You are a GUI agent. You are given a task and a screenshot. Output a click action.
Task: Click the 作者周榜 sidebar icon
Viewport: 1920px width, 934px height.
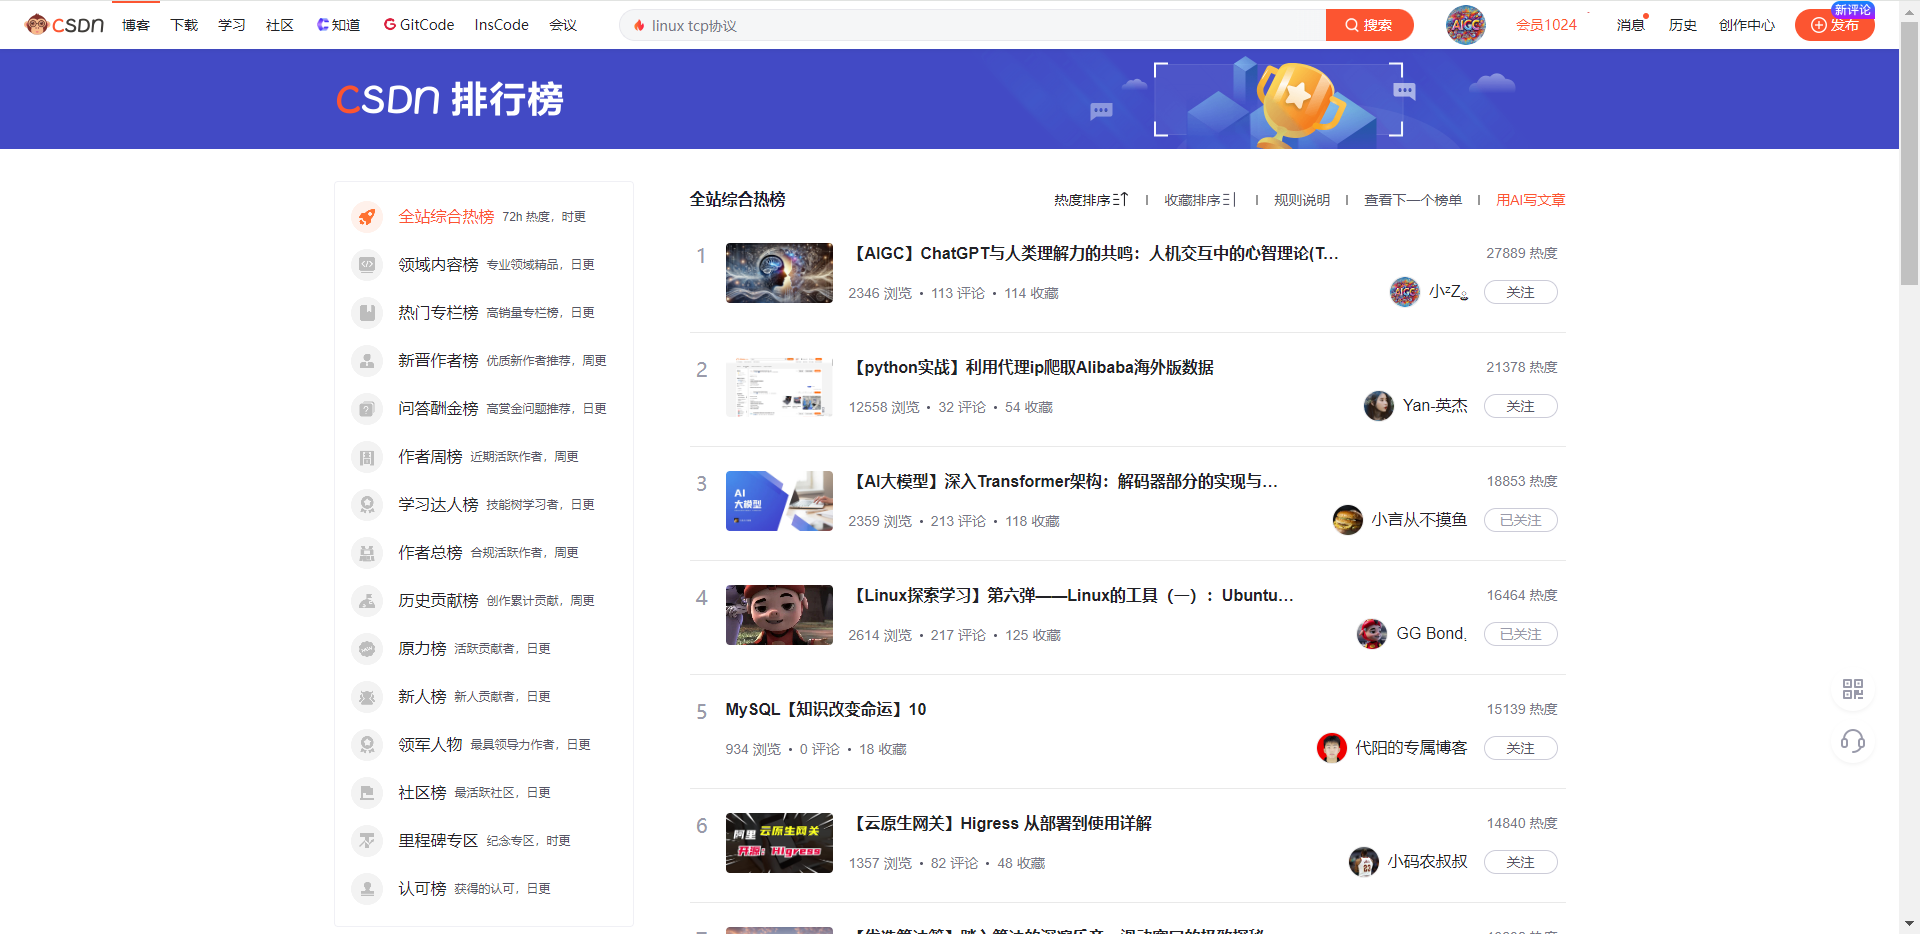367,456
